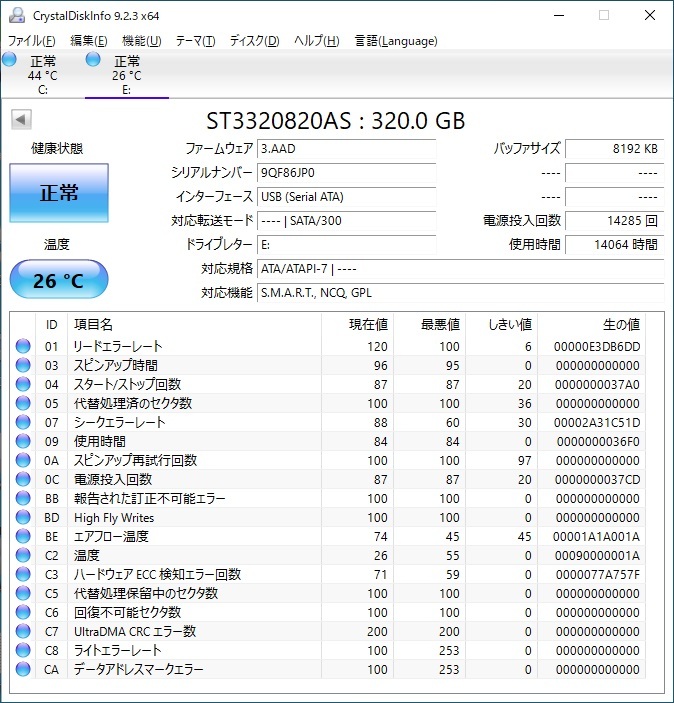
Task: Click the previous disk arrow button
Action: coord(21,119)
